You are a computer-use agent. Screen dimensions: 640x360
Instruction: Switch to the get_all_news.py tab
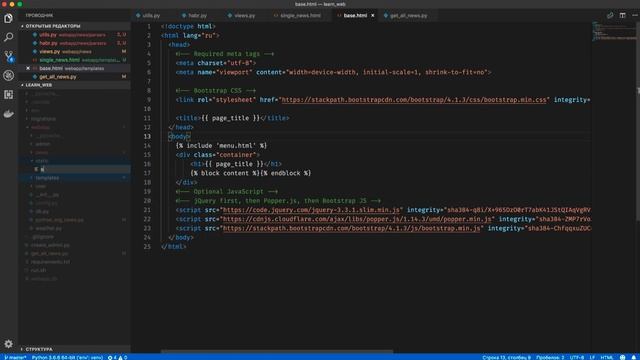tap(409, 16)
